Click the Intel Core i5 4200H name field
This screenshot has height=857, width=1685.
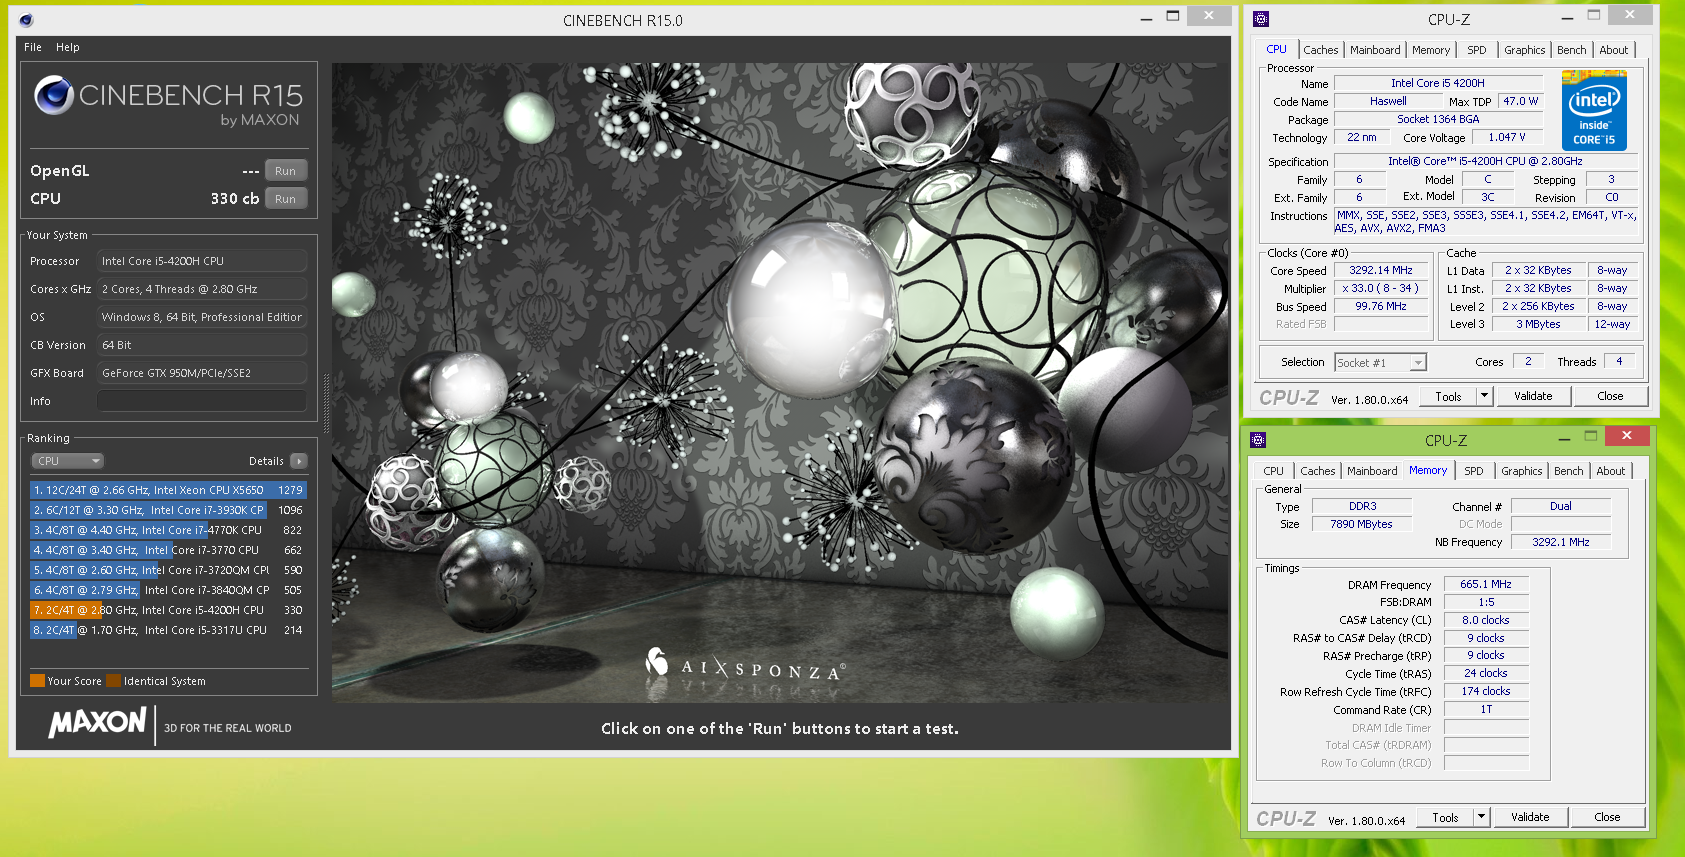(x=1438, y=83)
